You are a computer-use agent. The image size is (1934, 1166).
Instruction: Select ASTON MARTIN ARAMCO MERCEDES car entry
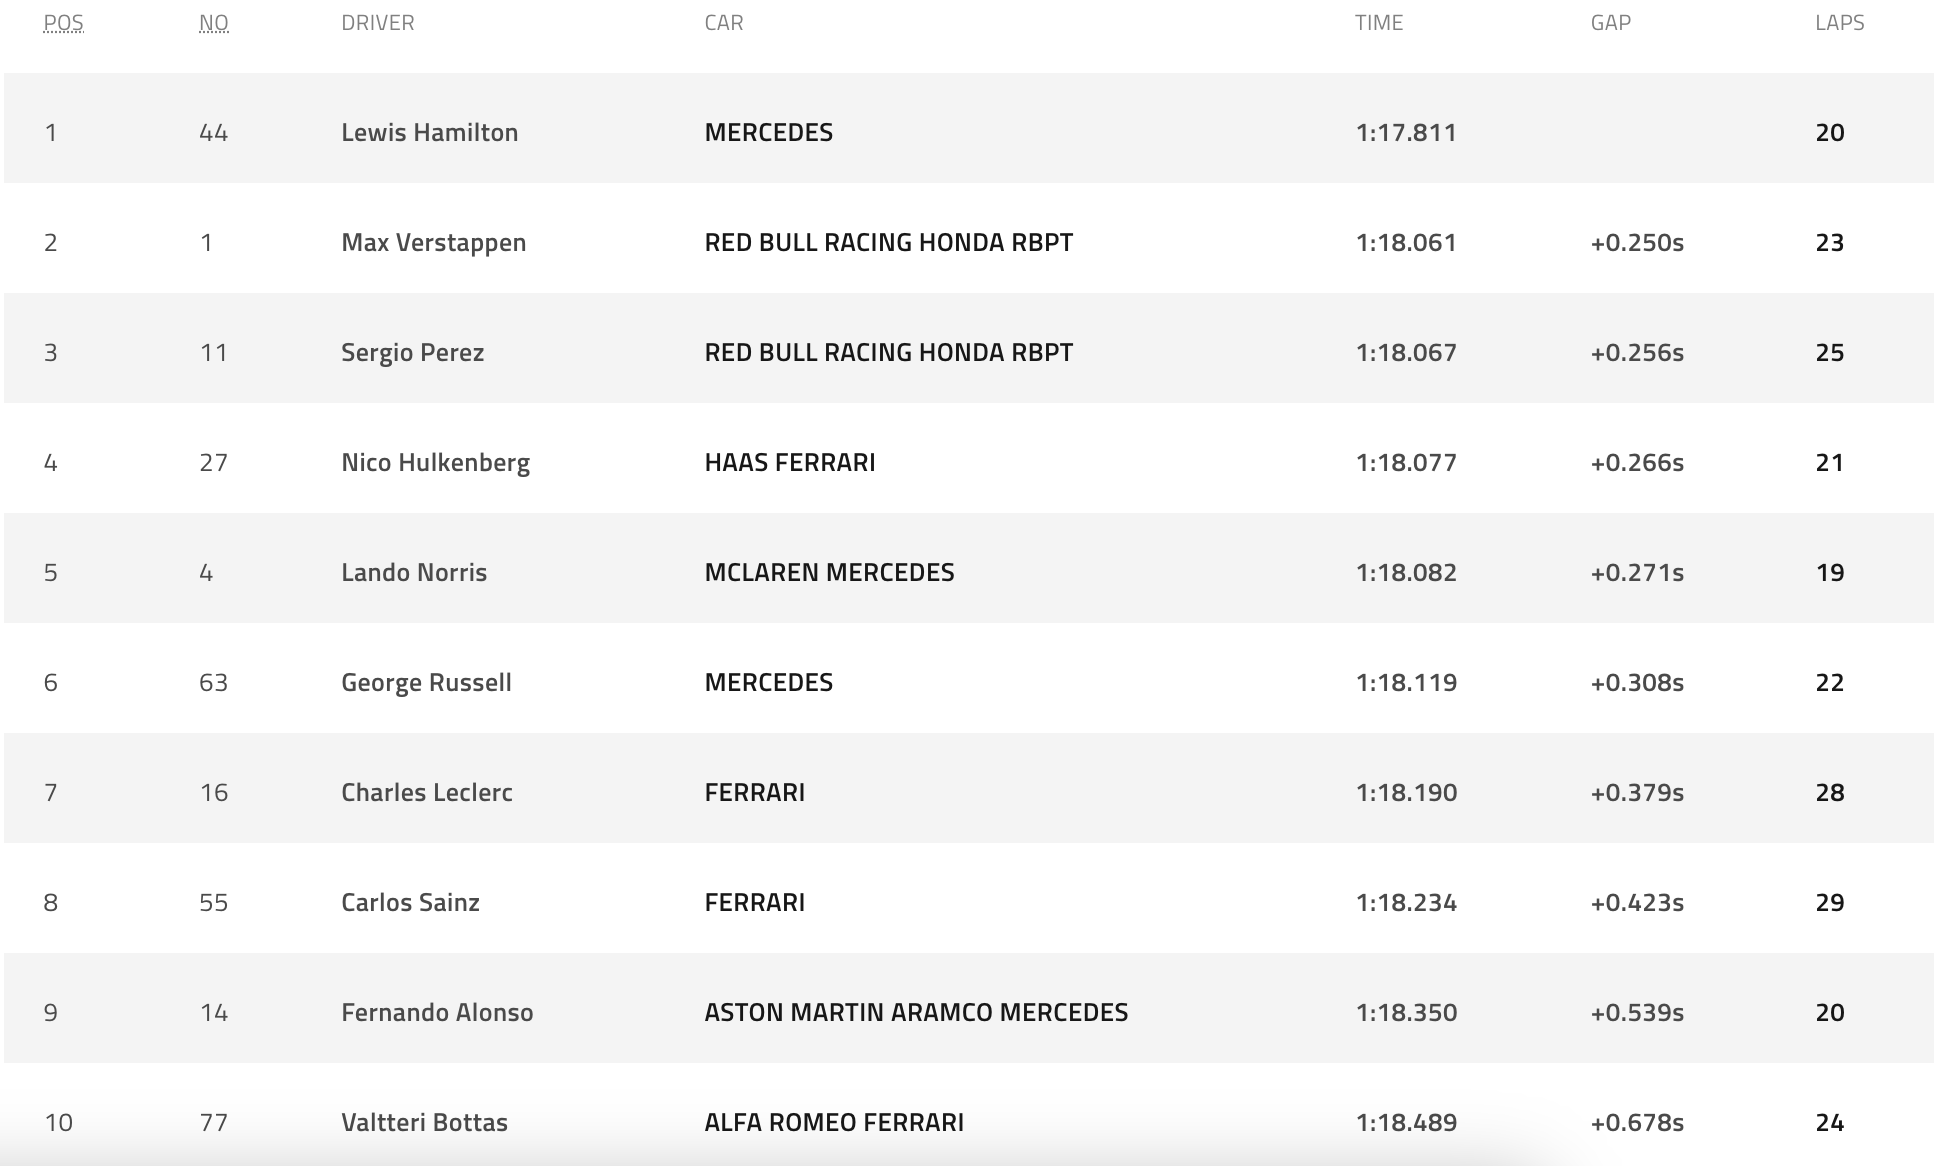click(x=915, y=1013)
